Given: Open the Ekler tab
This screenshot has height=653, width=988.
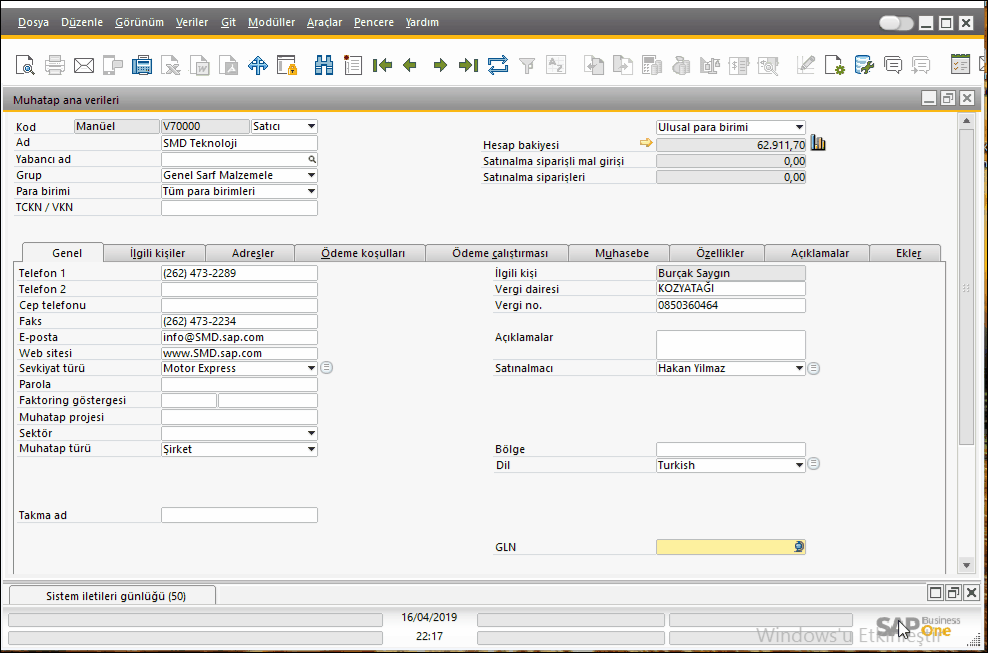Looking at the screenshot, I should pyautogui.click(x=905, y=253).
